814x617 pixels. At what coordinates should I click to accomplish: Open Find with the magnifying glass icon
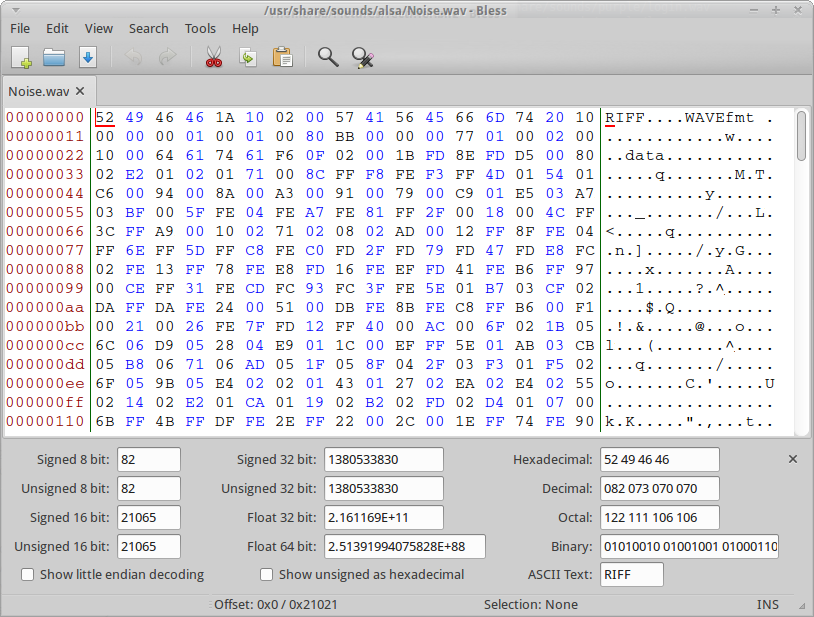click(x=328, y=57)
